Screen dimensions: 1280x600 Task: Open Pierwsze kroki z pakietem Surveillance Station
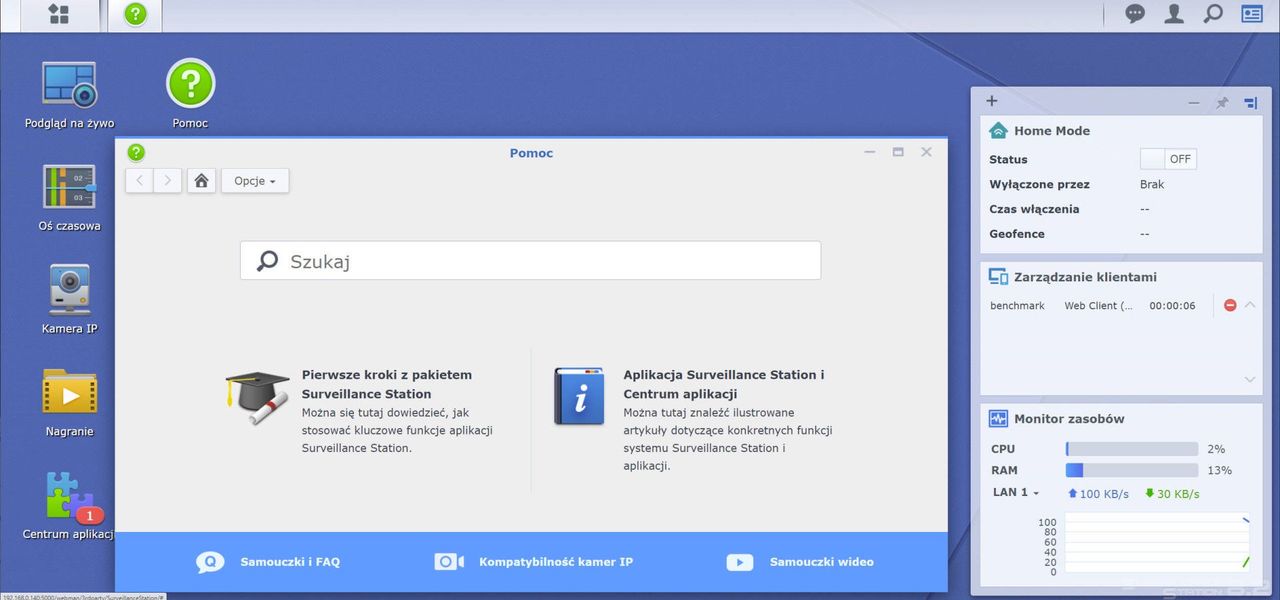387,384
